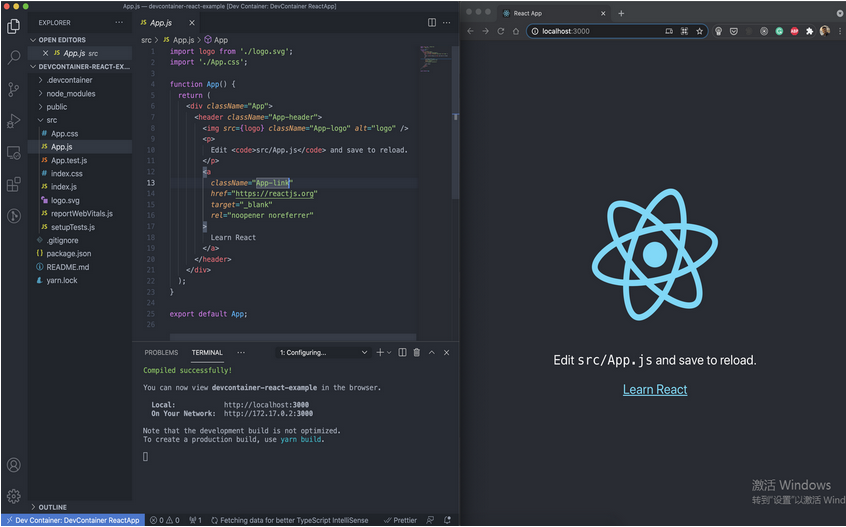This screenshot has width=846, height=527.
Task: Open the Remote Explorer view
Action: pos(14,153)
